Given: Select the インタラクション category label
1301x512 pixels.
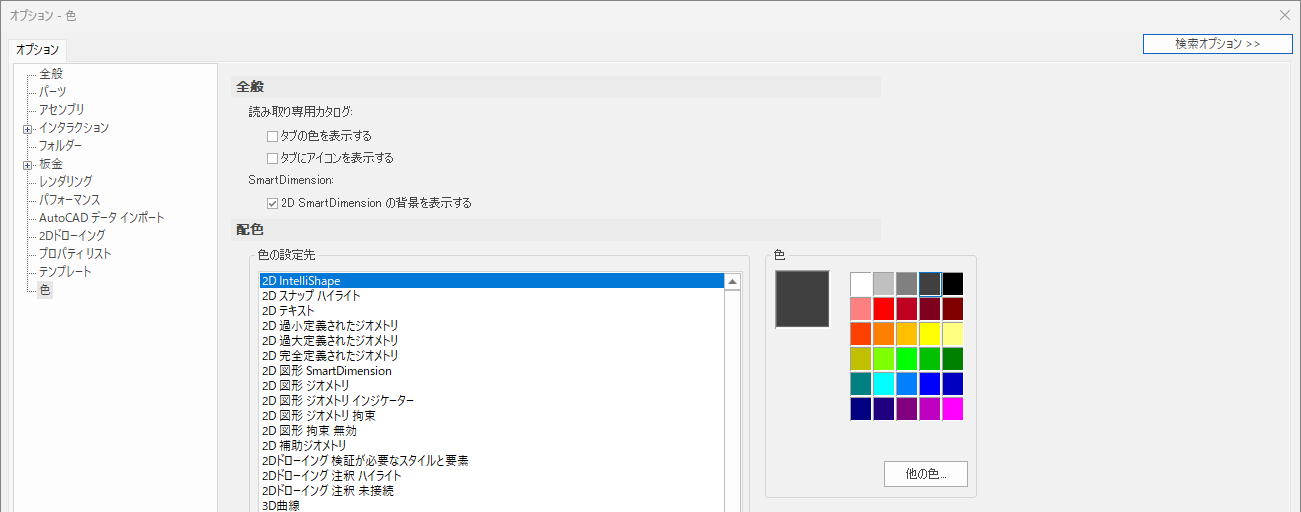Looking at the screenshot, I should pos(74,128).
